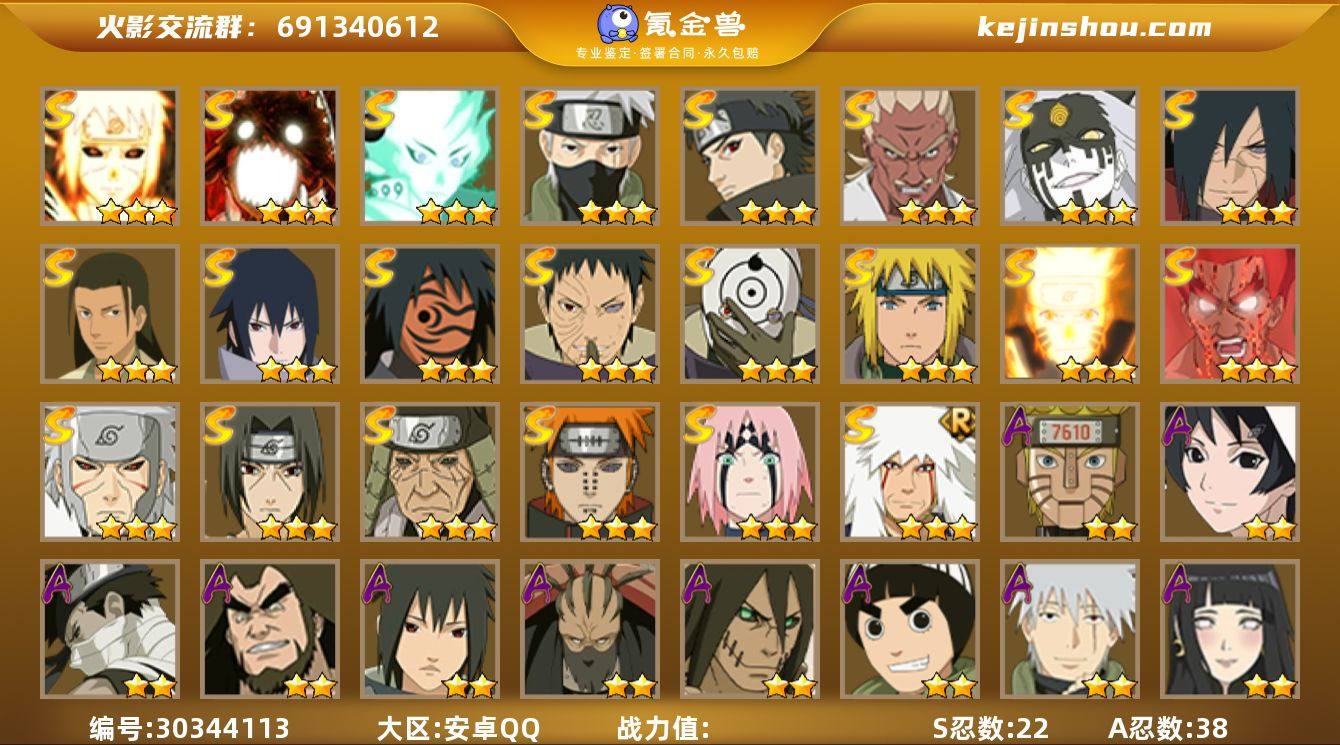1340x745 pixels.
Task: Select the red Eight Gates Guy portrait
Action: (1229, 314)
